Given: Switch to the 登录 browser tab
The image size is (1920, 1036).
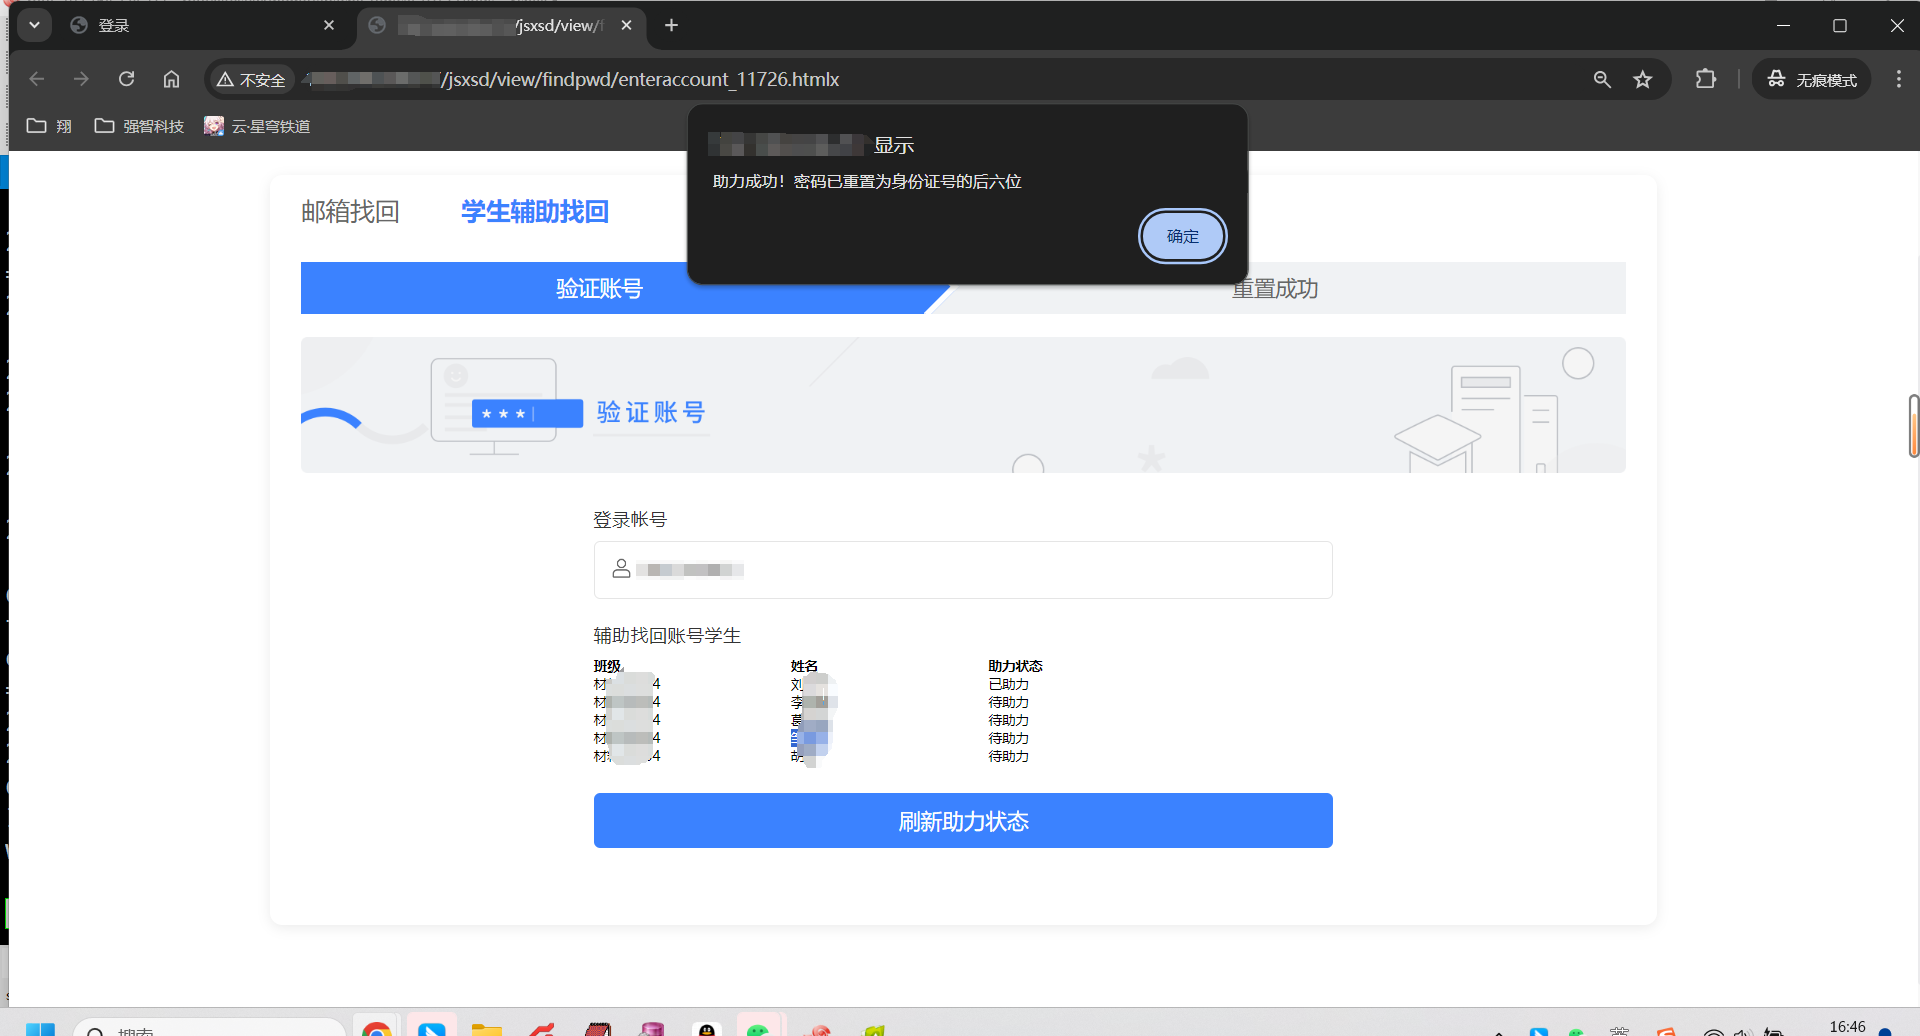Looking at the screenshot, I should point(200,25).
